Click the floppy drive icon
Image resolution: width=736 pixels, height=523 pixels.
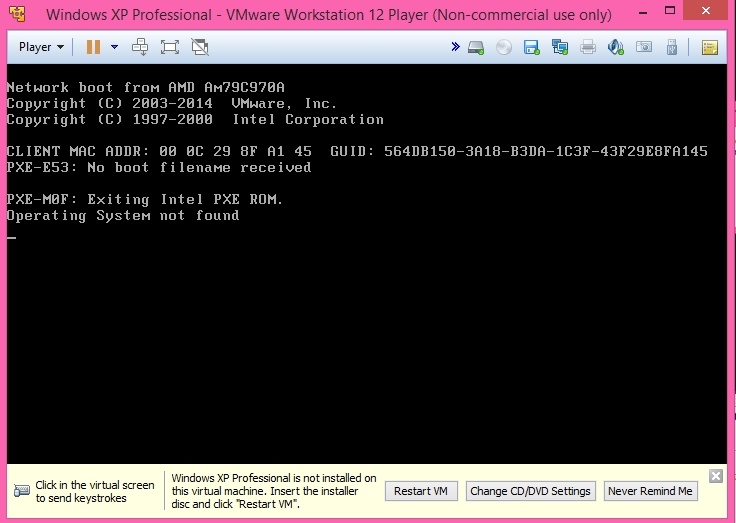531,47
